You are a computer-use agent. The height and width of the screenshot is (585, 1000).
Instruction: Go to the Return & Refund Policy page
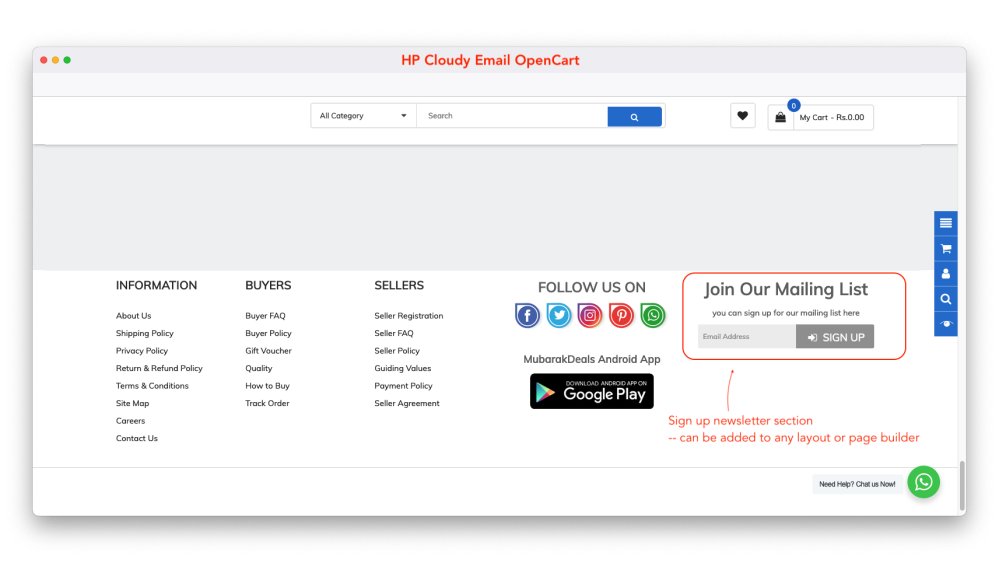coord(159,368)
